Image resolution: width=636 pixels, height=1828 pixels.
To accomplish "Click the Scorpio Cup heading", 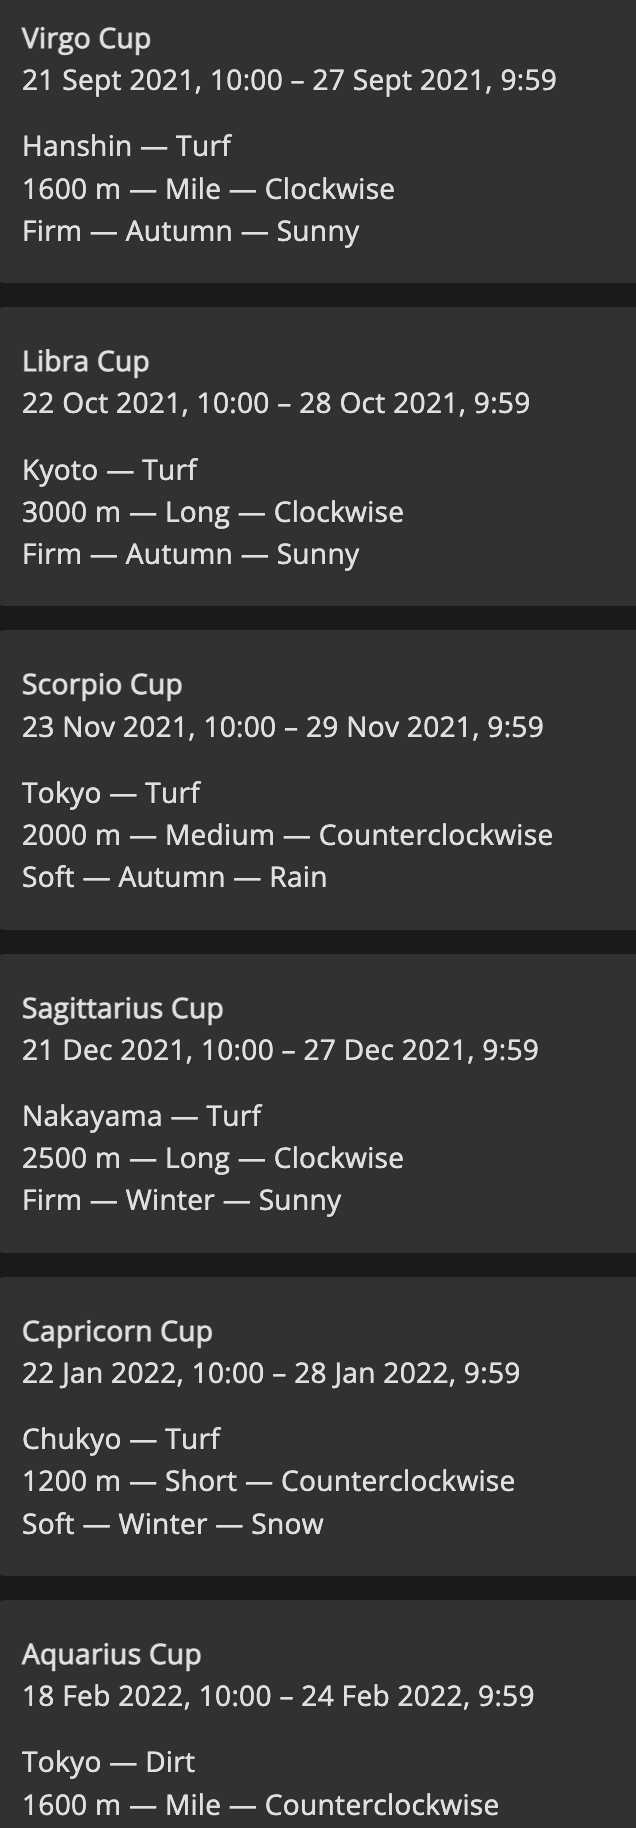I will (x=102, y=685).
